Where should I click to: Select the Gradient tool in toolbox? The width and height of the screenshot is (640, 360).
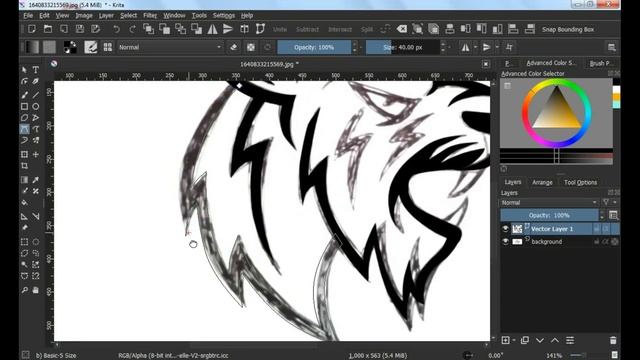click(24, 180)
